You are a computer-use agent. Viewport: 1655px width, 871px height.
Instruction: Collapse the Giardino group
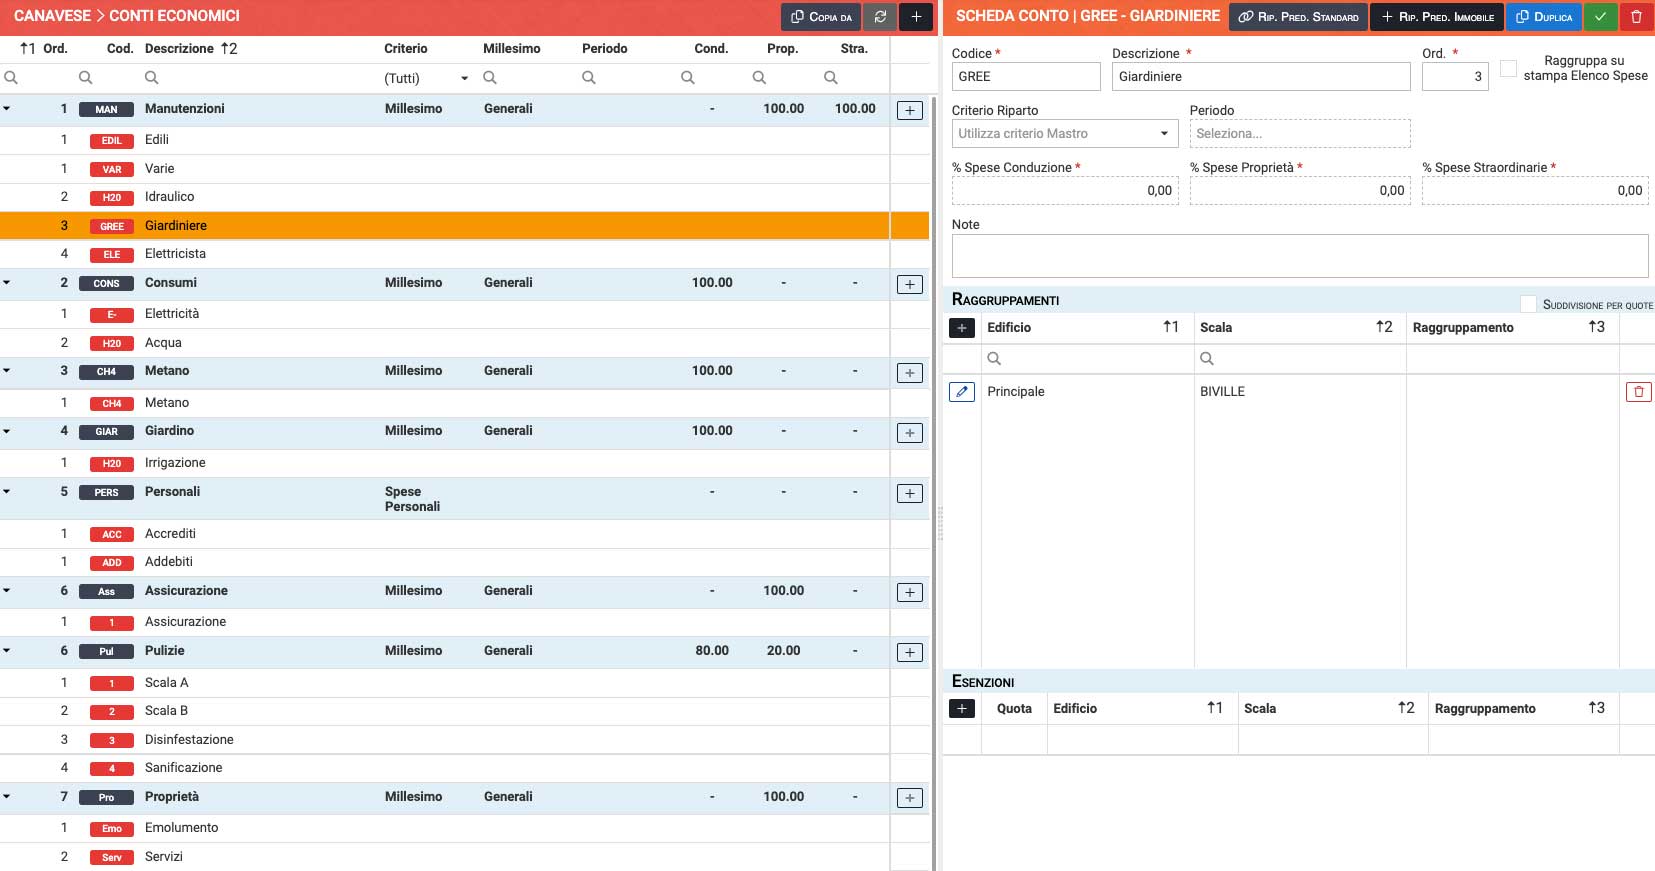tap(7, 431)
